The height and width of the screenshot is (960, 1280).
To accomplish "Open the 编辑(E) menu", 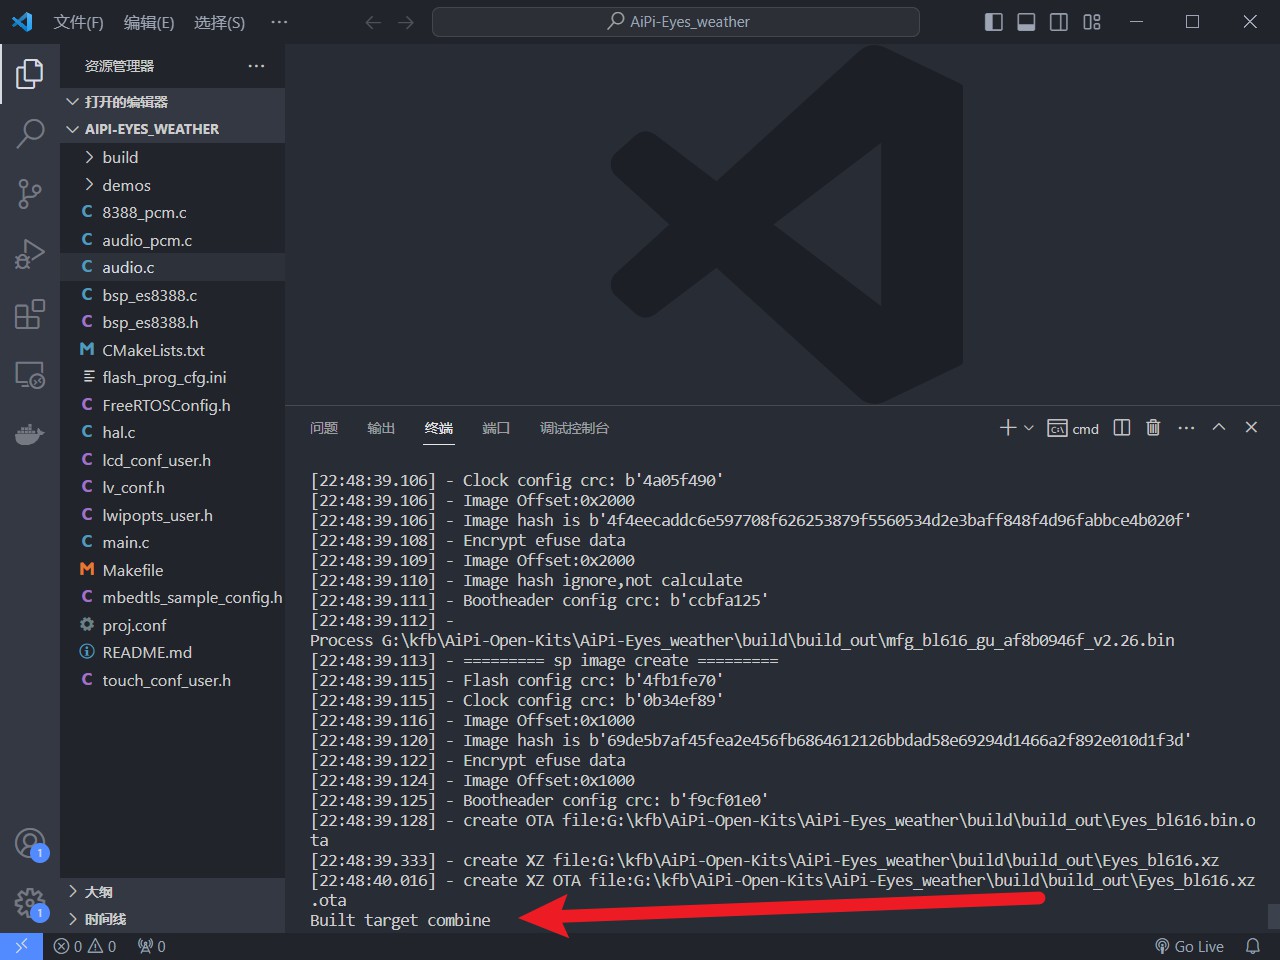I will point(149,22).
